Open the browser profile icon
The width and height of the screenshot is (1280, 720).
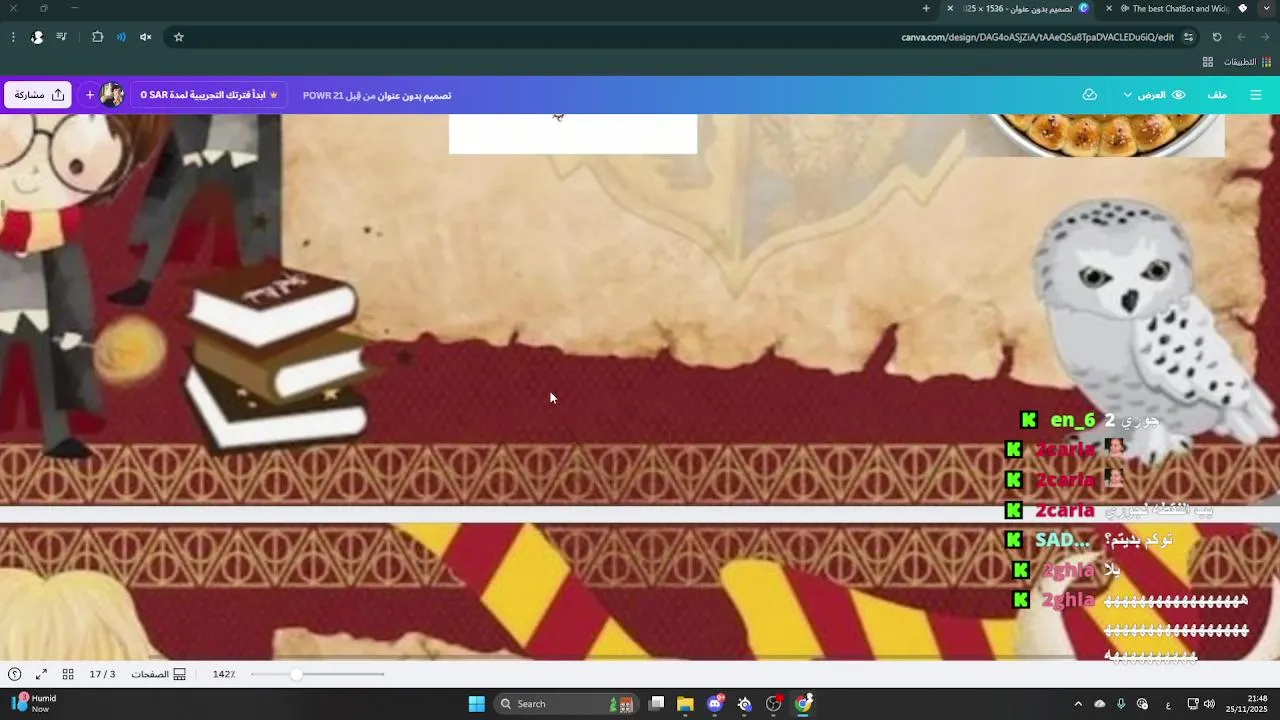37,37
